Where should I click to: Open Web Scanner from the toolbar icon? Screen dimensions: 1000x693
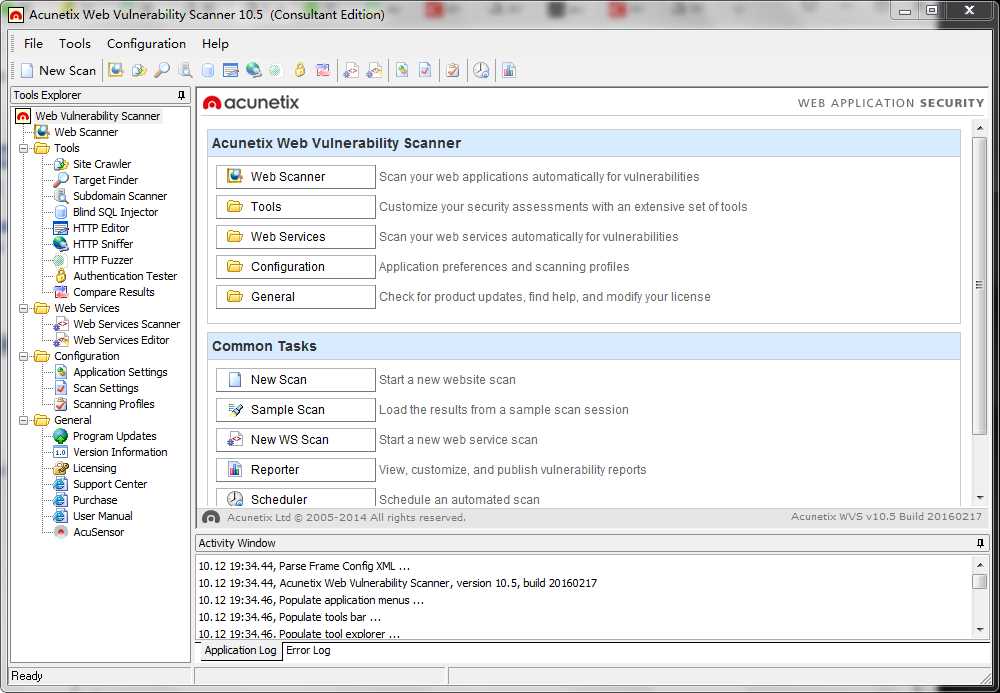tap(115, 70)
